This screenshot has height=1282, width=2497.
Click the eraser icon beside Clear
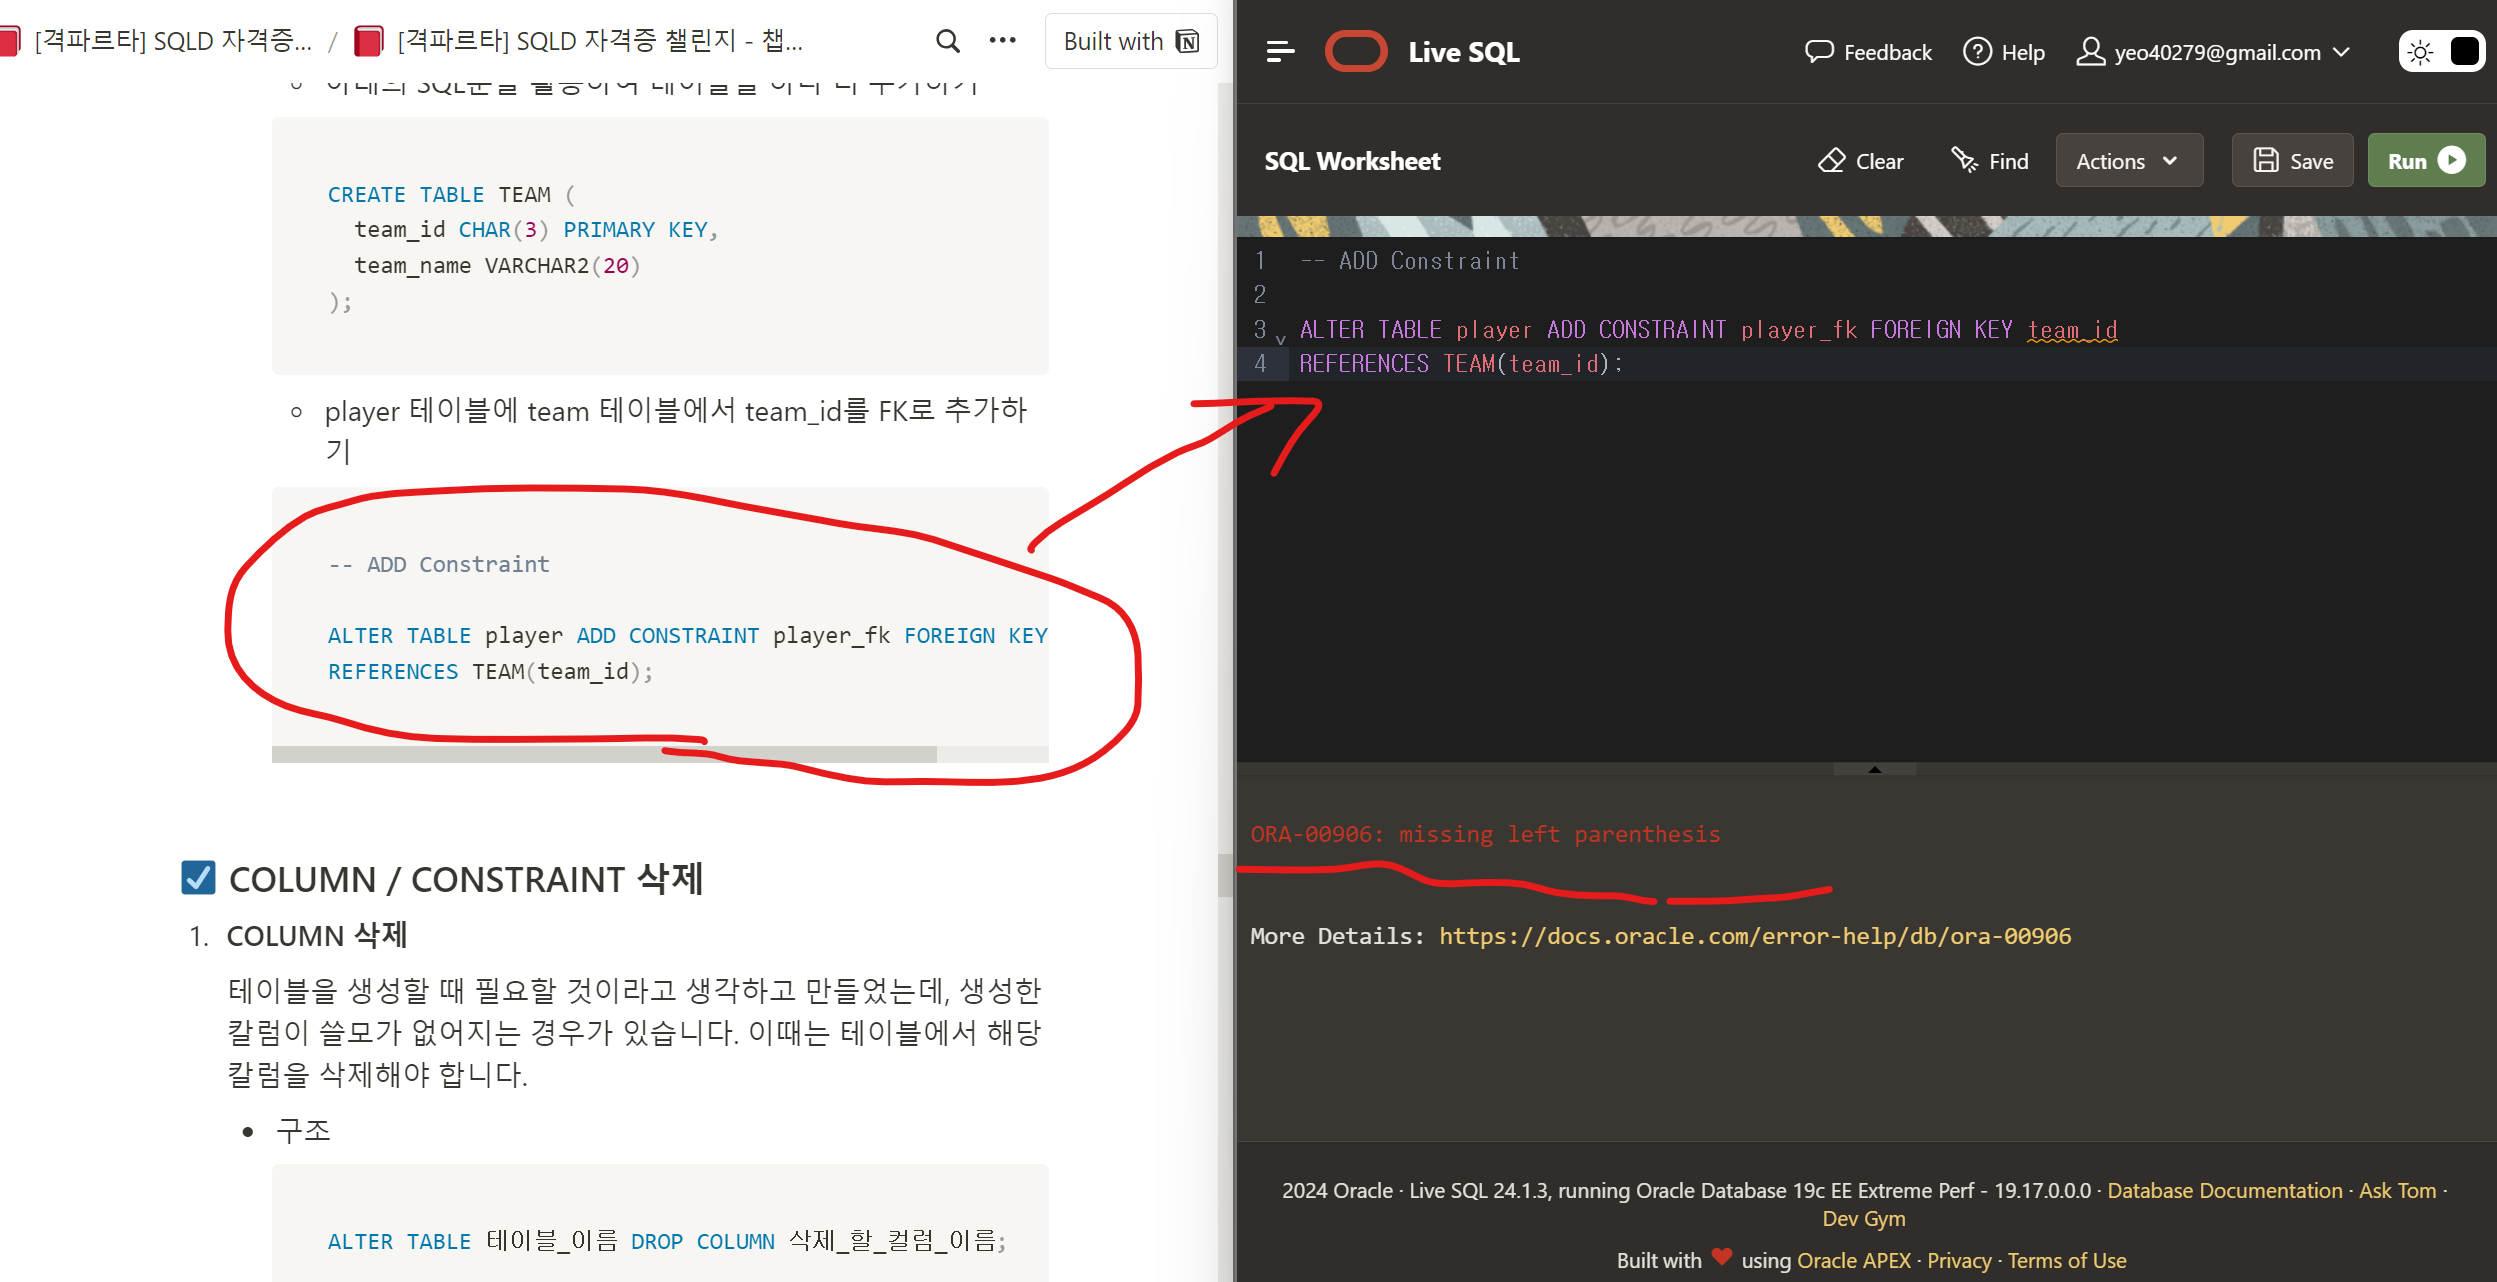1831,161
